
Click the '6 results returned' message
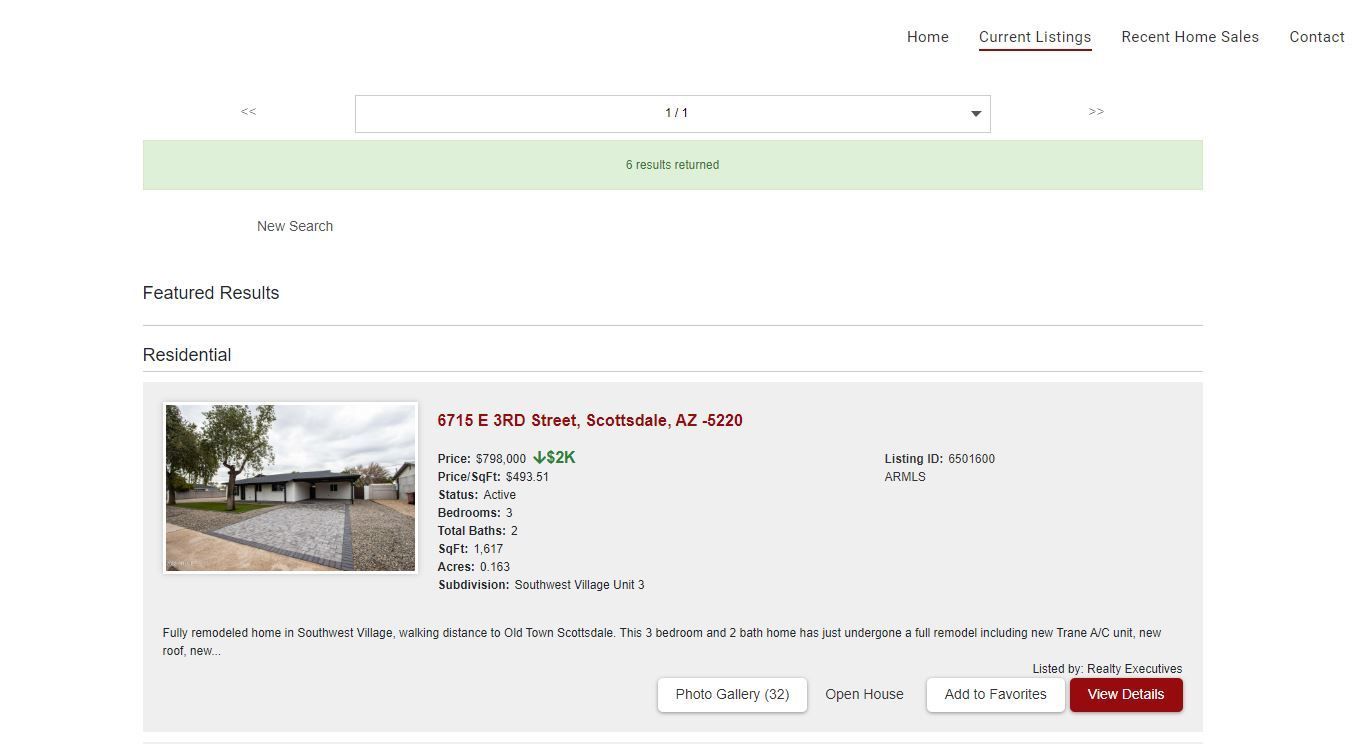pos(673,165)
